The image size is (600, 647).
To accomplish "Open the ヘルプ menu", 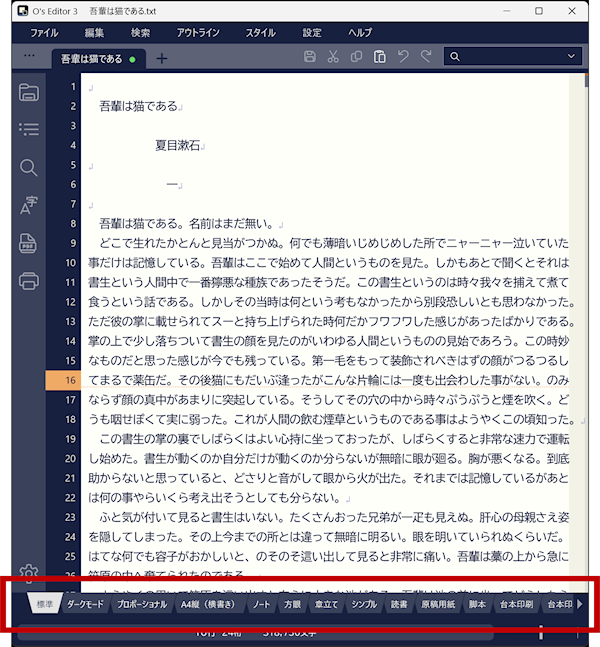I will click(x=360, y=33).
